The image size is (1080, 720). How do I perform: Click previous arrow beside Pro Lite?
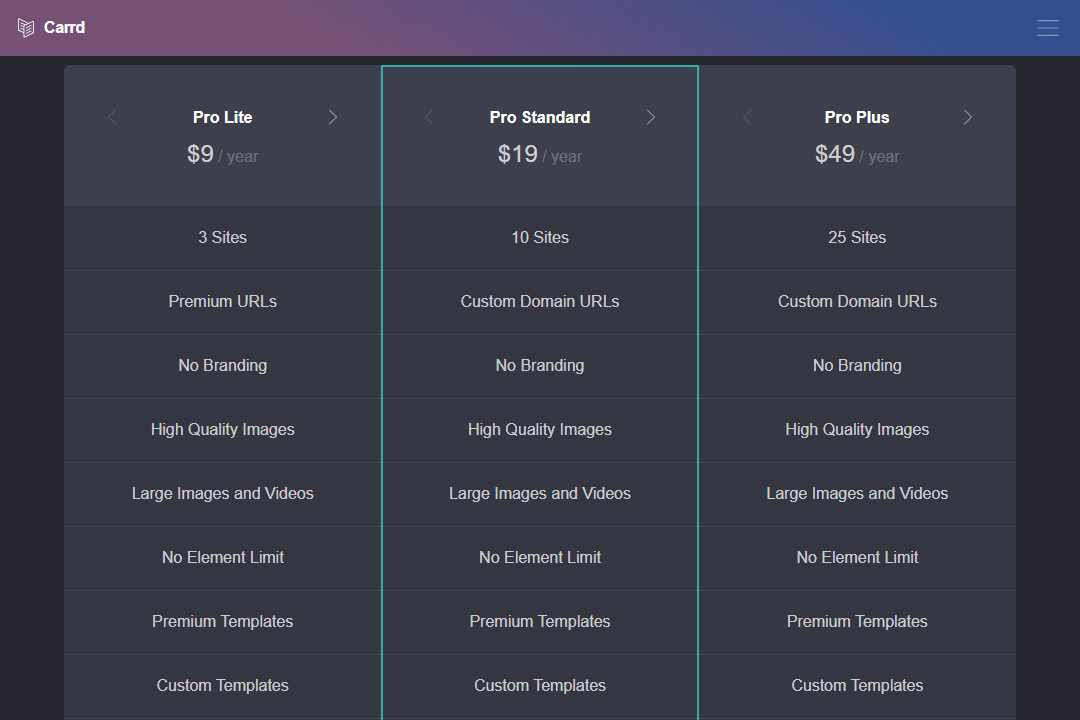pos(112,117)
